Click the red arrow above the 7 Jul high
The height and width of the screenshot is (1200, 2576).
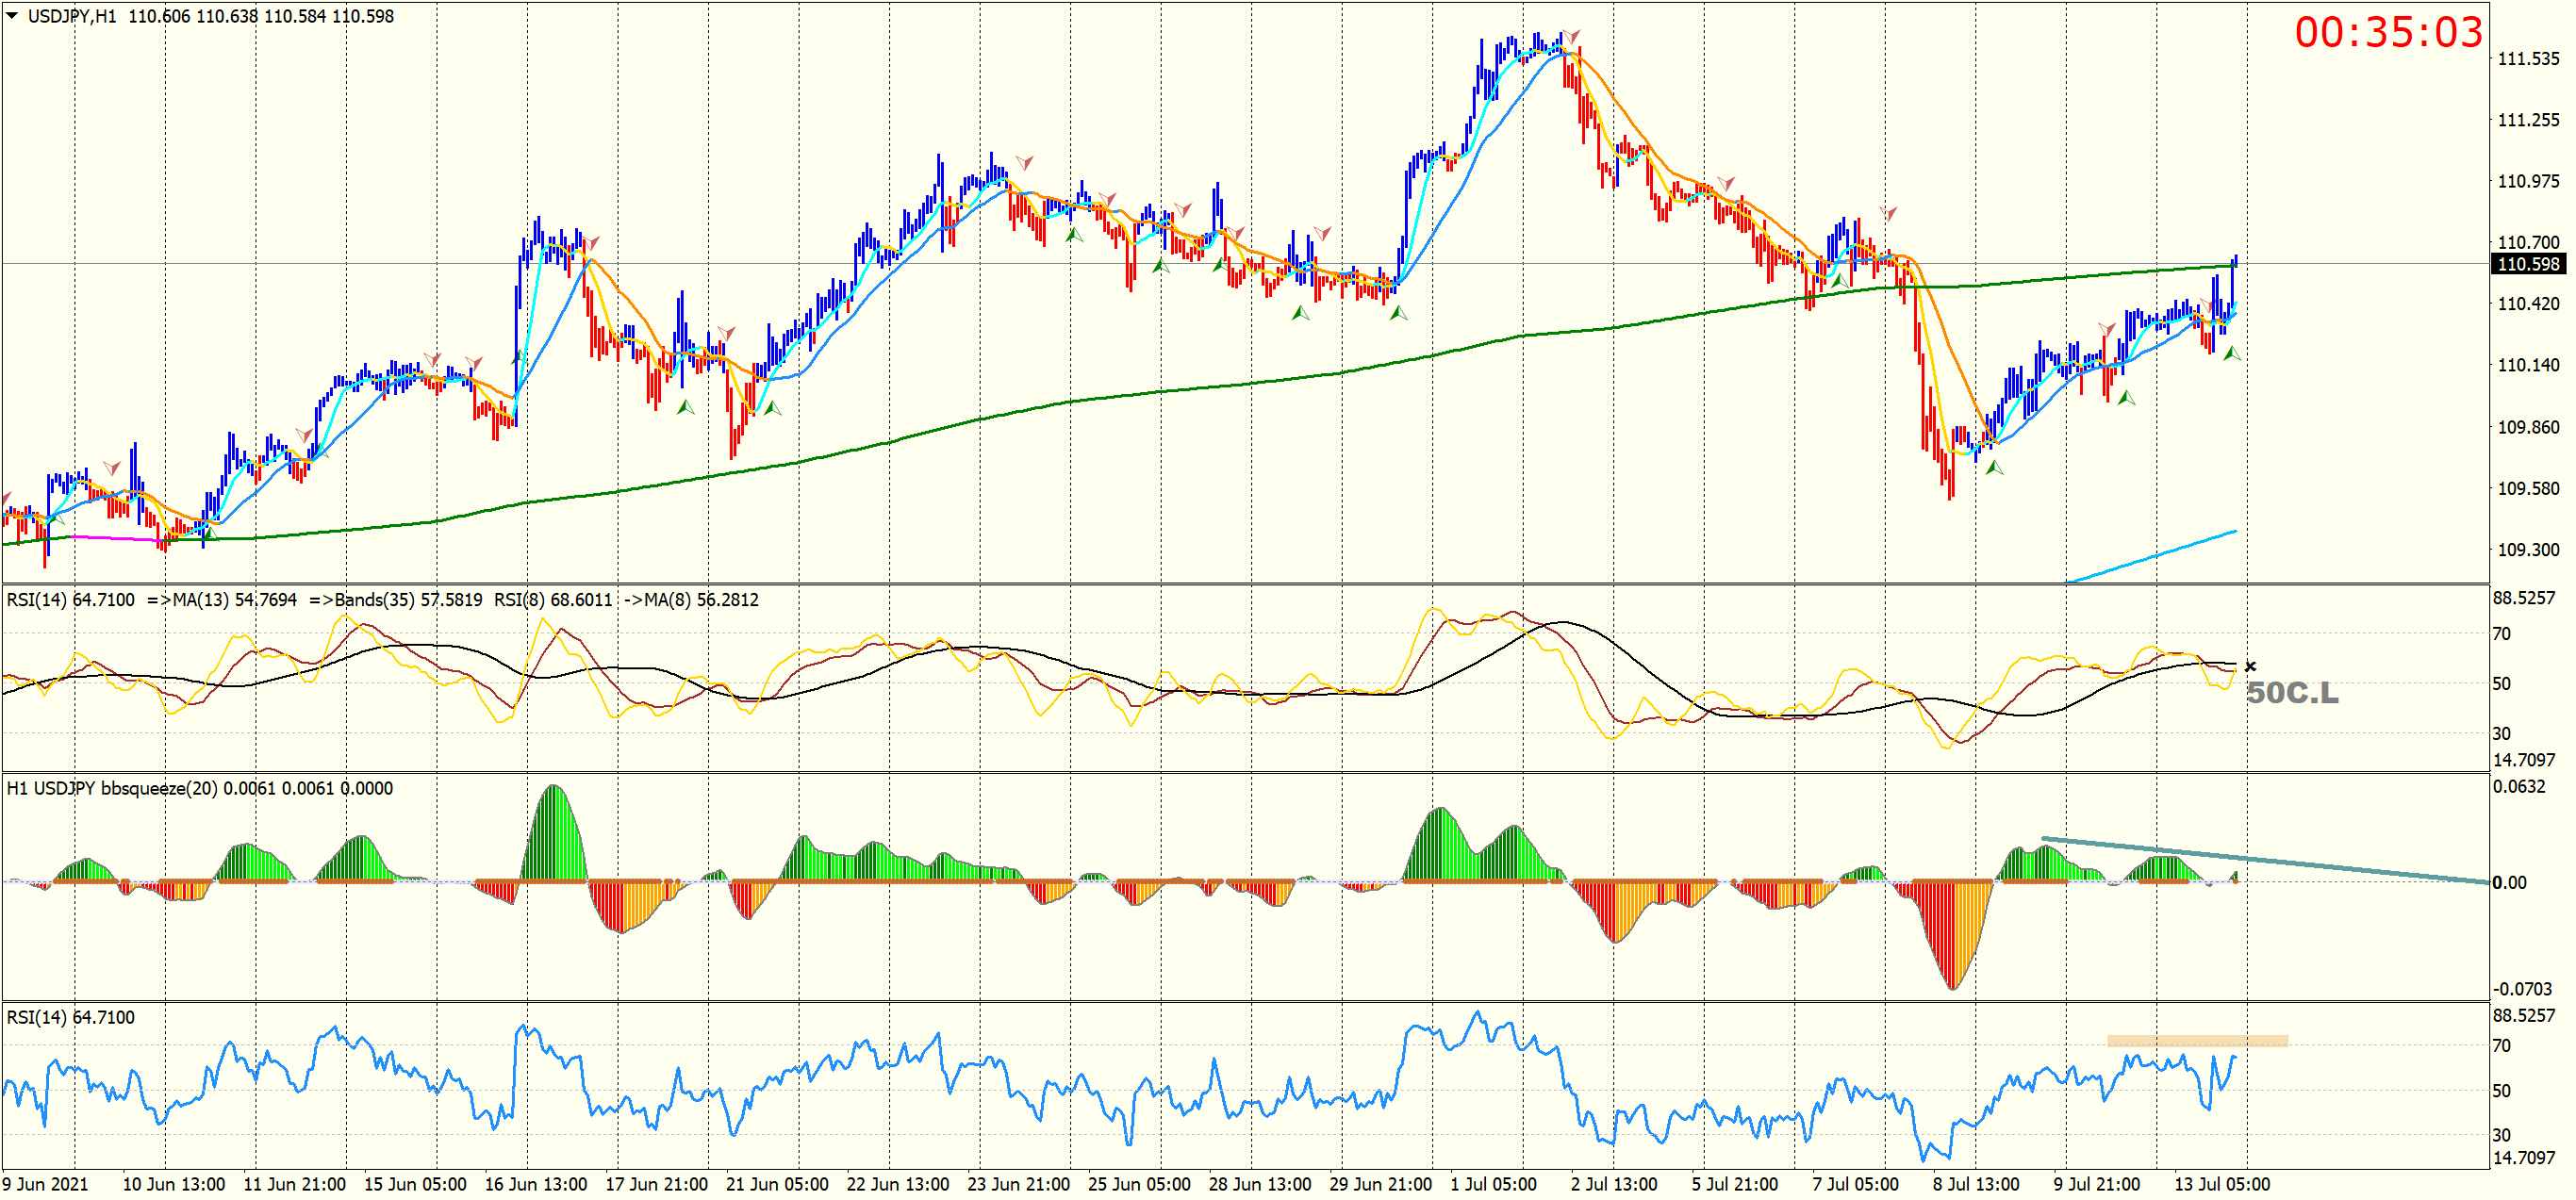pyautogui.click(x=1887, y=214)
